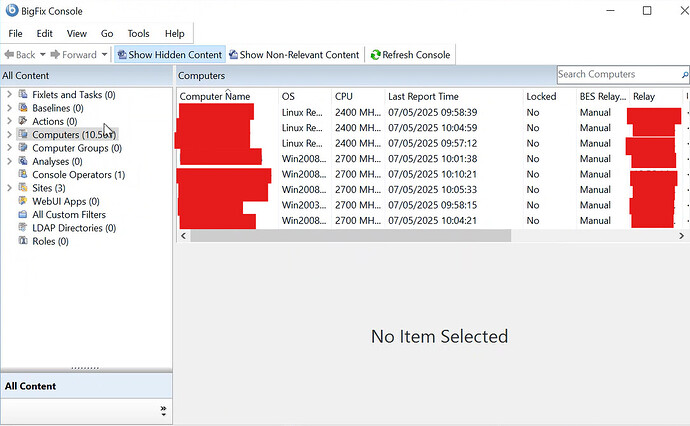The image size is (690, 426).
Task: Select All Custom Filters tree item
Action: point(69,215)
